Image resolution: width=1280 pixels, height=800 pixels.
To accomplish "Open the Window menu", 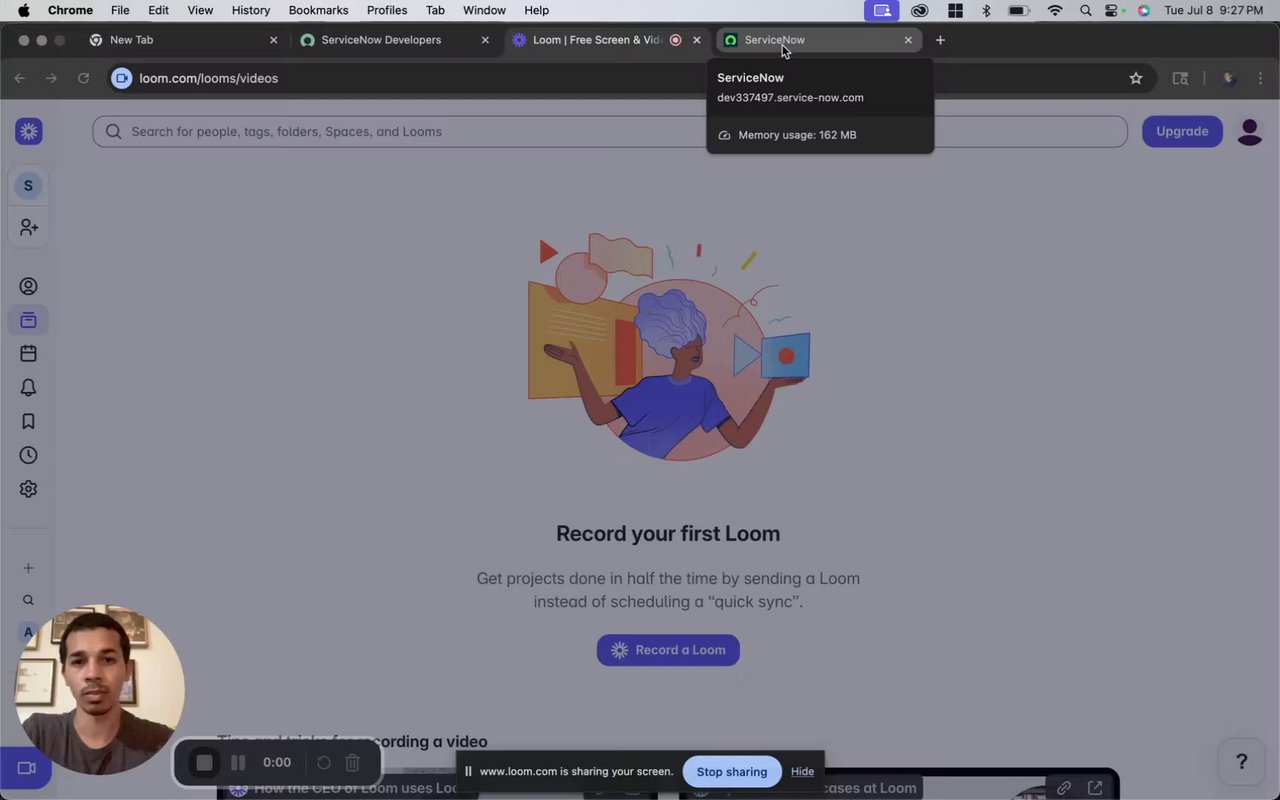I will click(x=484, y=10).
